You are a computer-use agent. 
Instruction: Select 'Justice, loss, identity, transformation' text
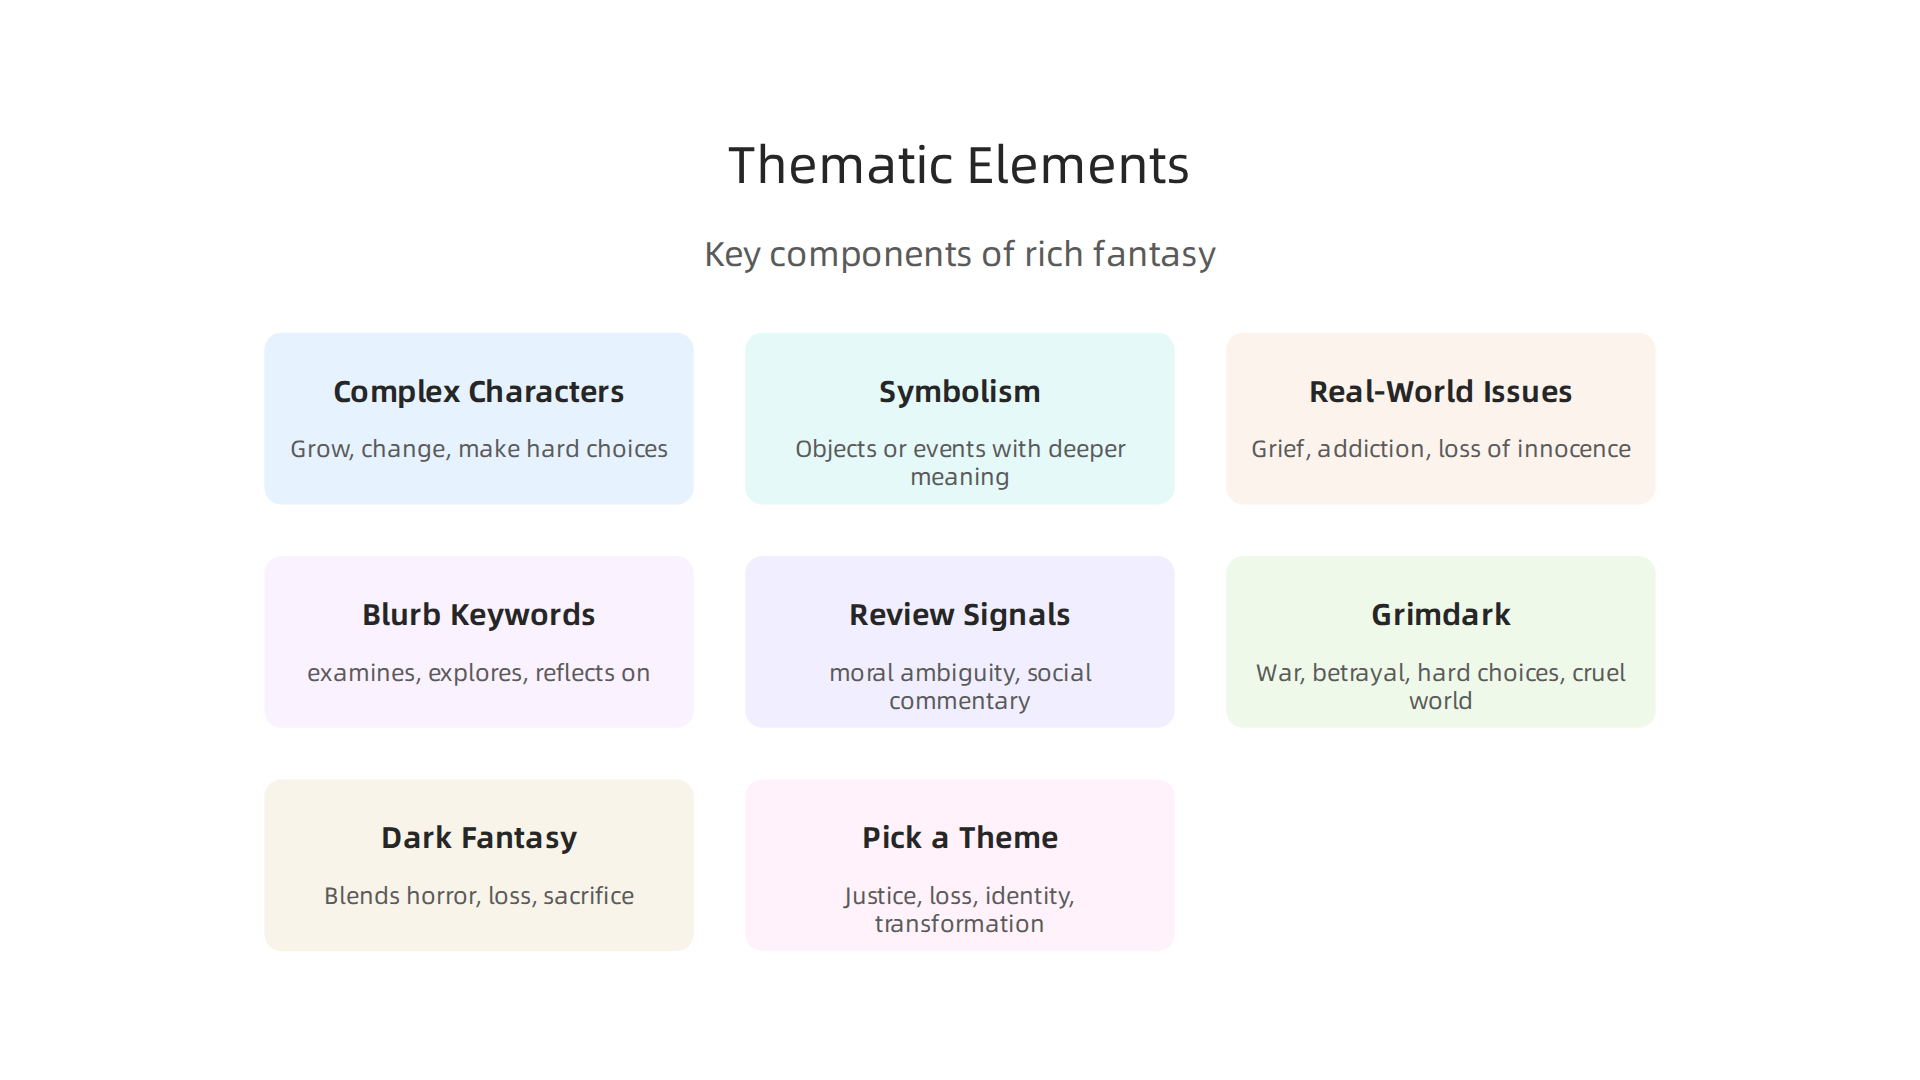[x=959, y=910]
